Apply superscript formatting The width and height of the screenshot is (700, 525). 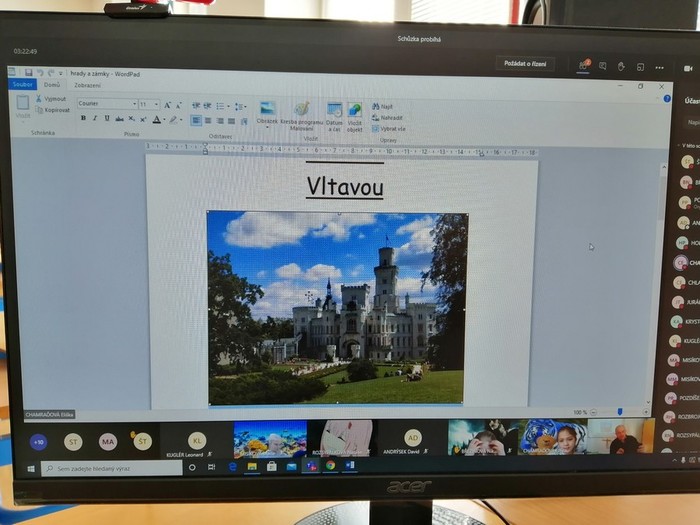pos(143,119)
